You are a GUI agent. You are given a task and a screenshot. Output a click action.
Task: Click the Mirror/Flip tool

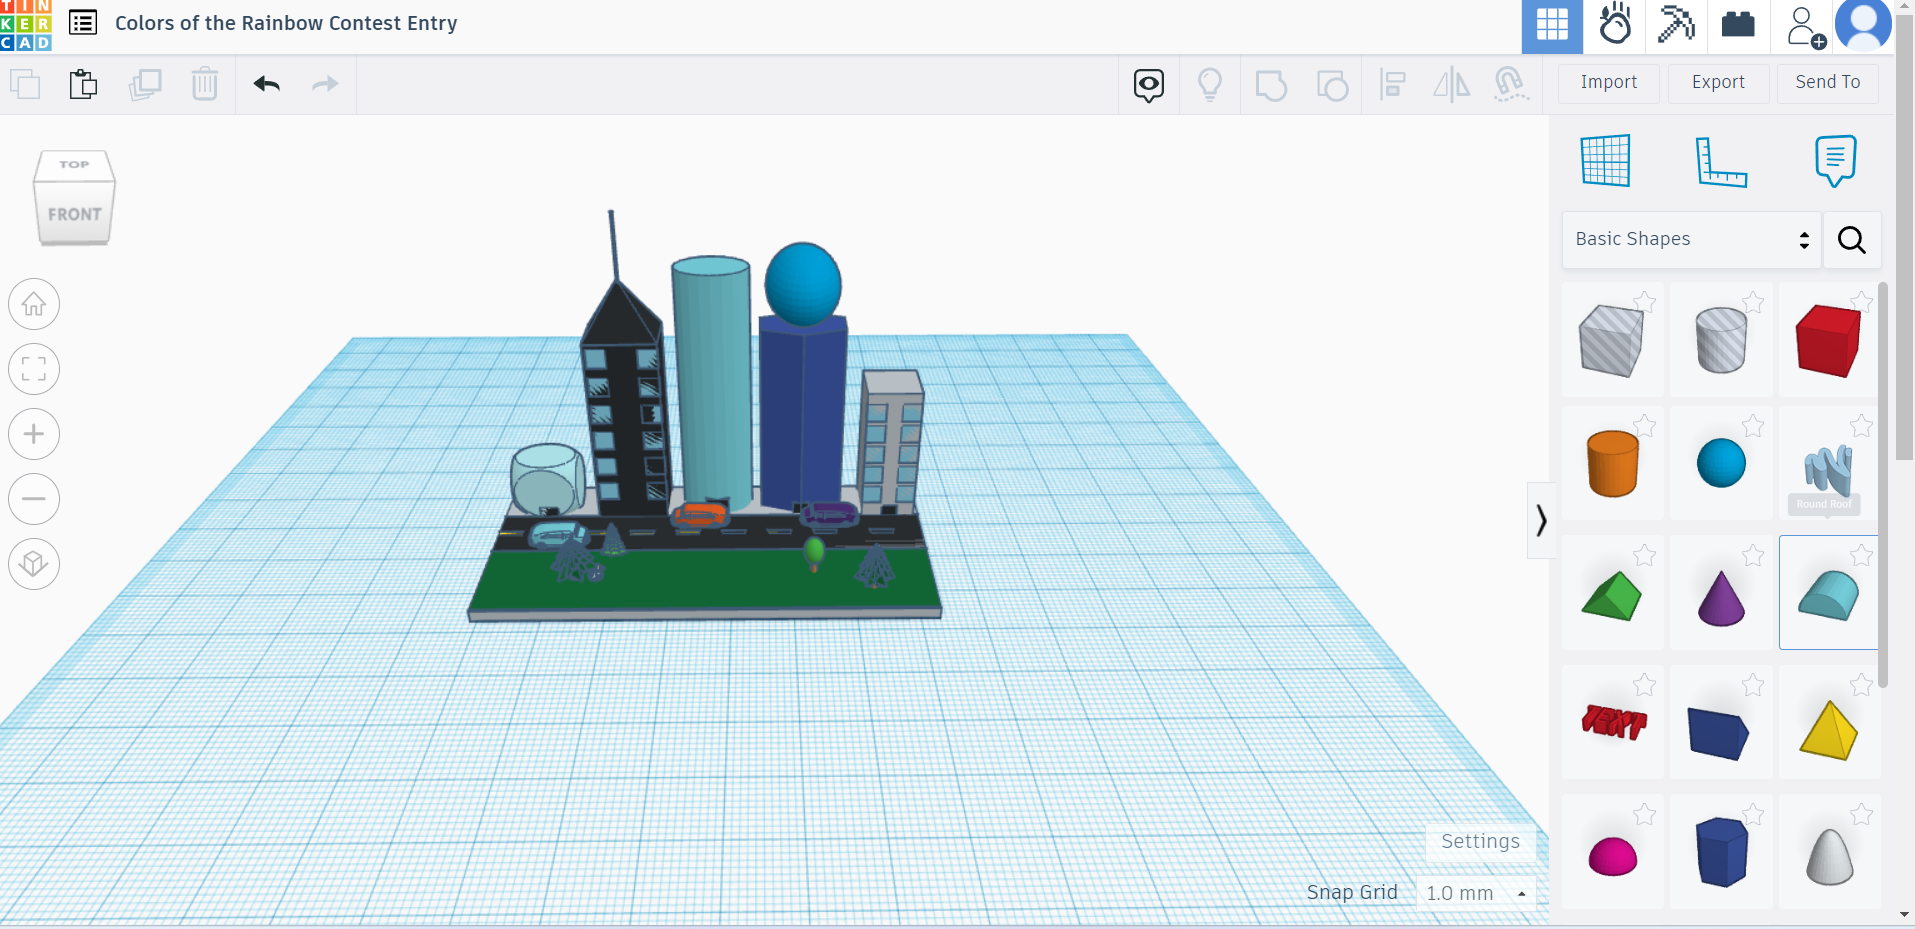coord(1451,84)
